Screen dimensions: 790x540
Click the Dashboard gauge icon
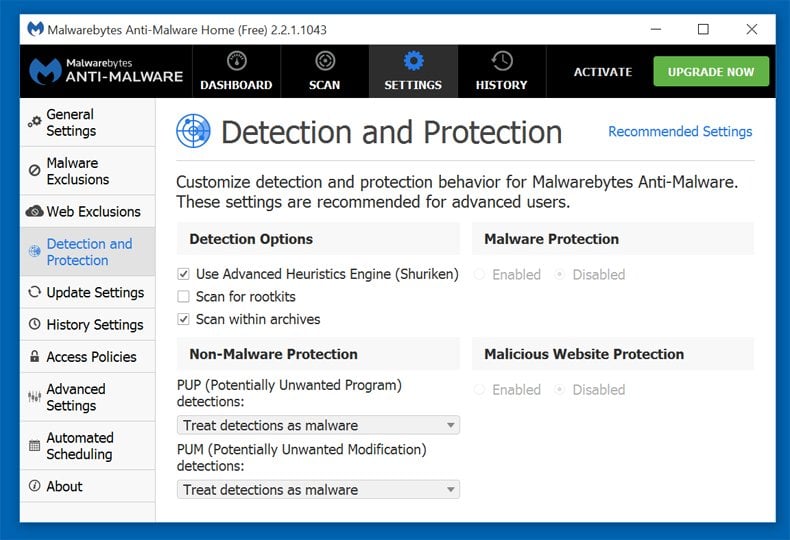pos(237,61)
